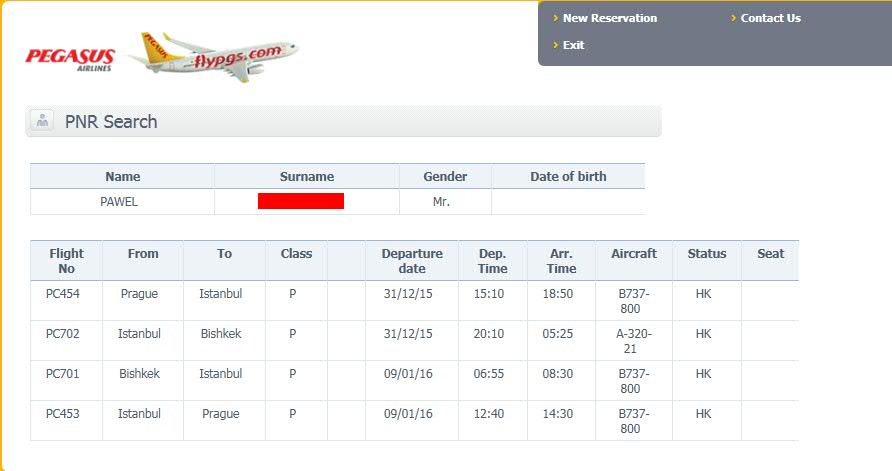
Task: Click the flypgs.com airplane image
Action: point(213,56)
